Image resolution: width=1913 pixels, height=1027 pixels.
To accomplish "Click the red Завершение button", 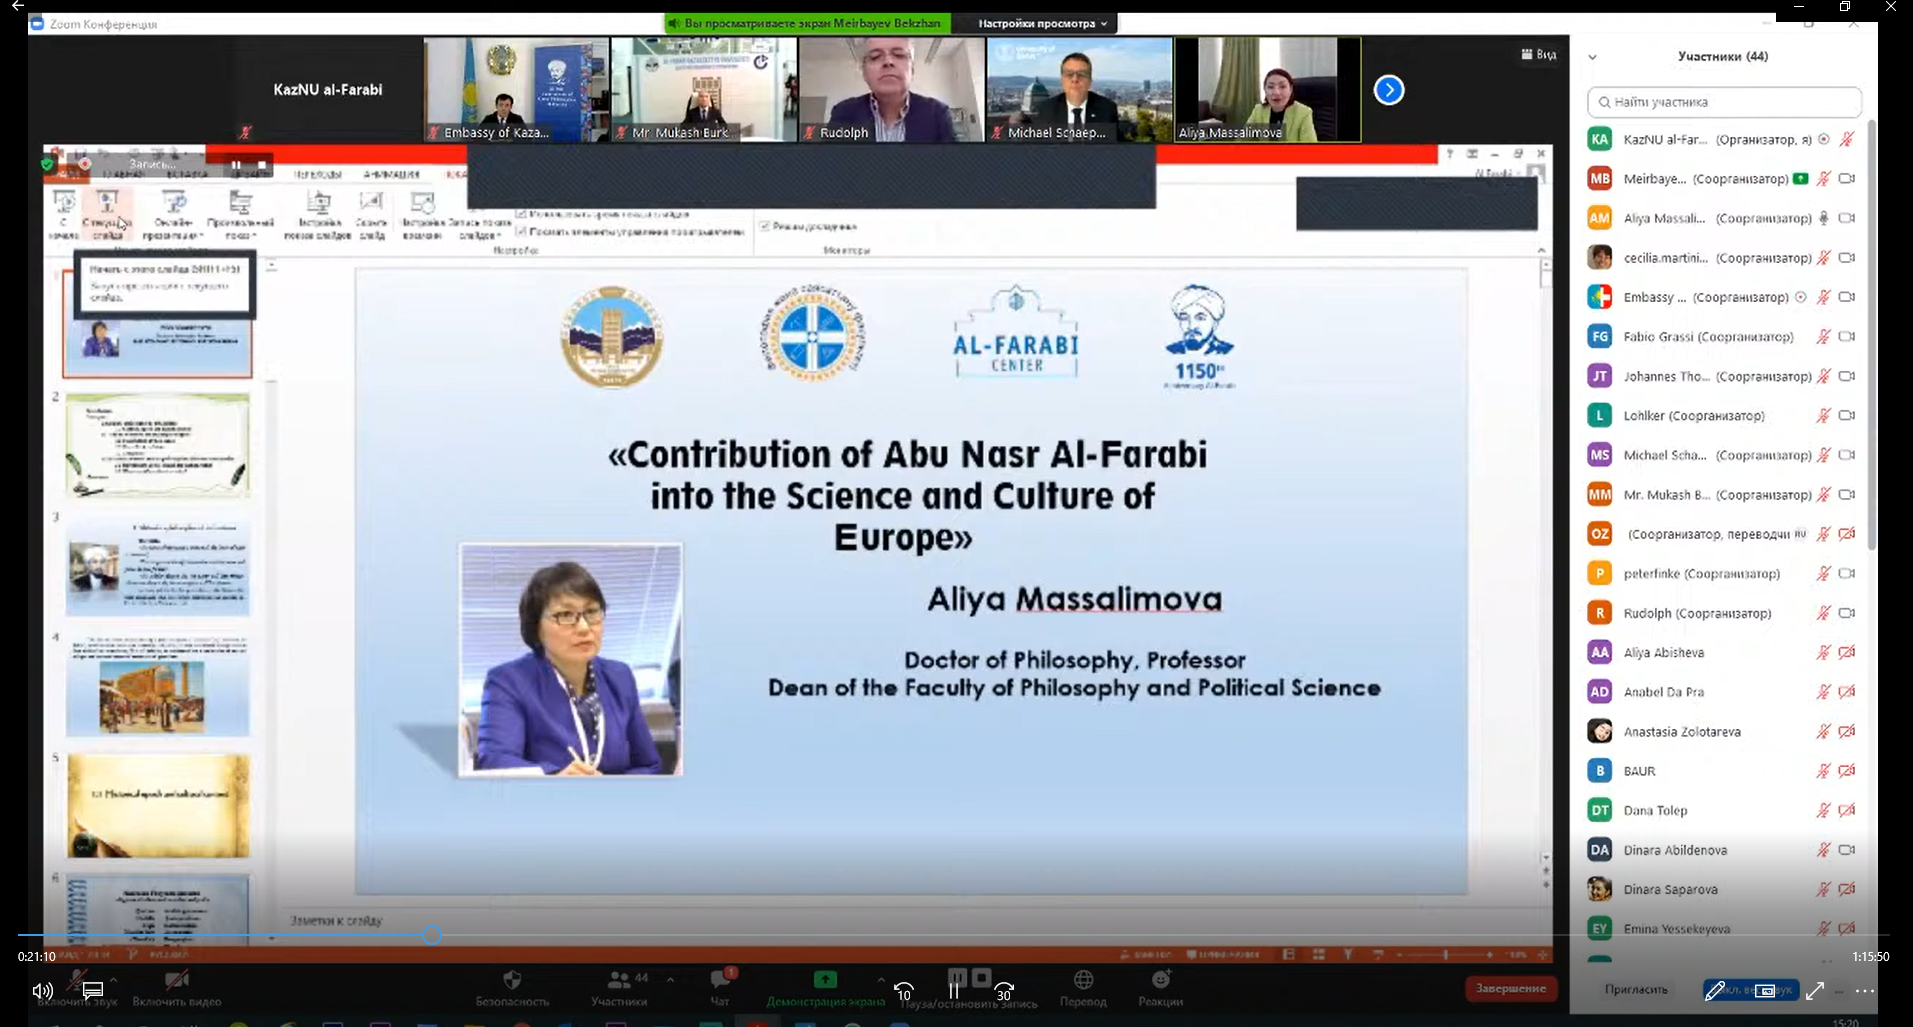I will 1510,989.
